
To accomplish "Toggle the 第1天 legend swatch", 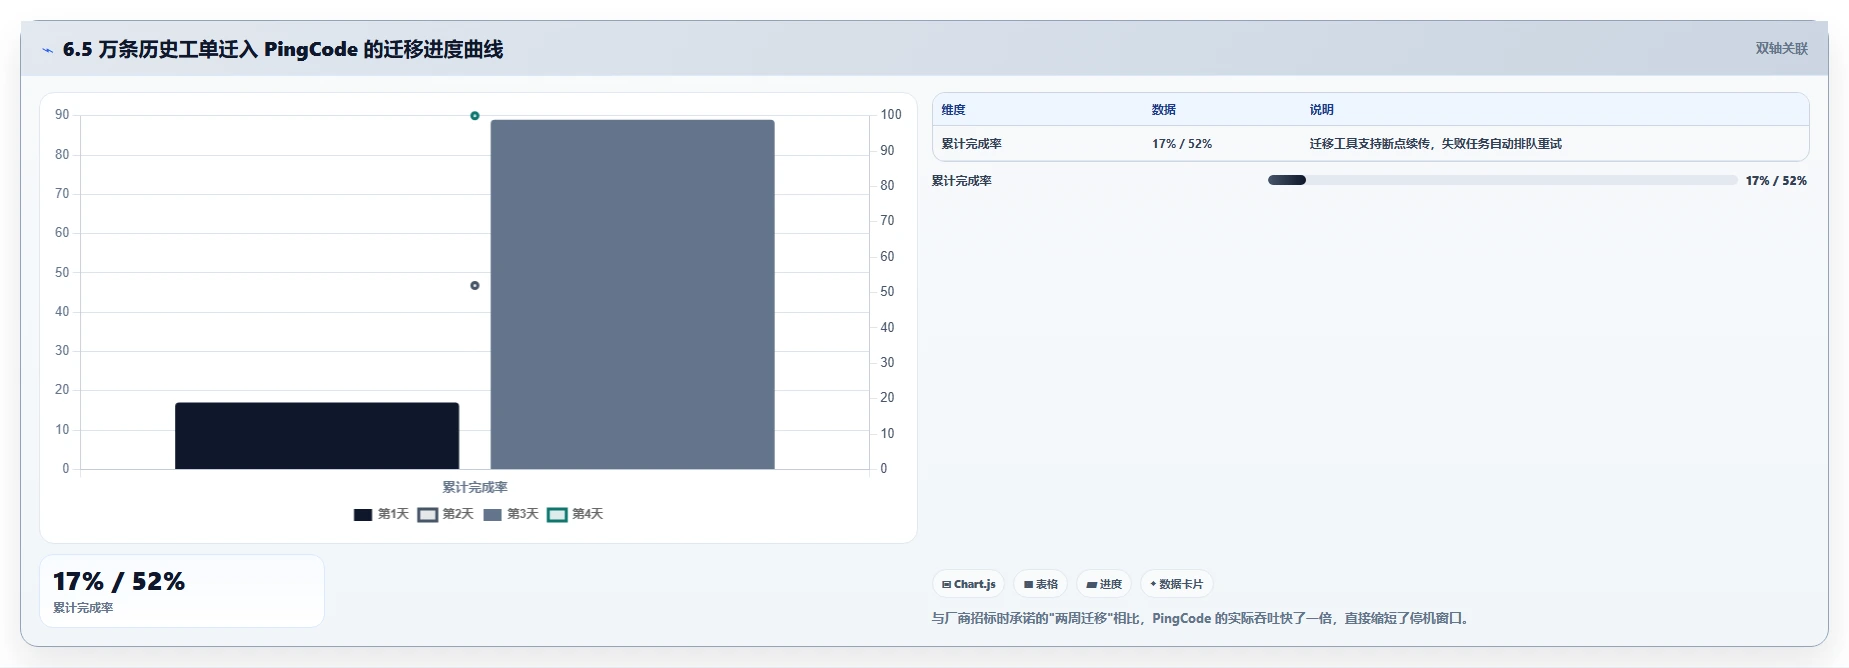I will tap(363, 514).
